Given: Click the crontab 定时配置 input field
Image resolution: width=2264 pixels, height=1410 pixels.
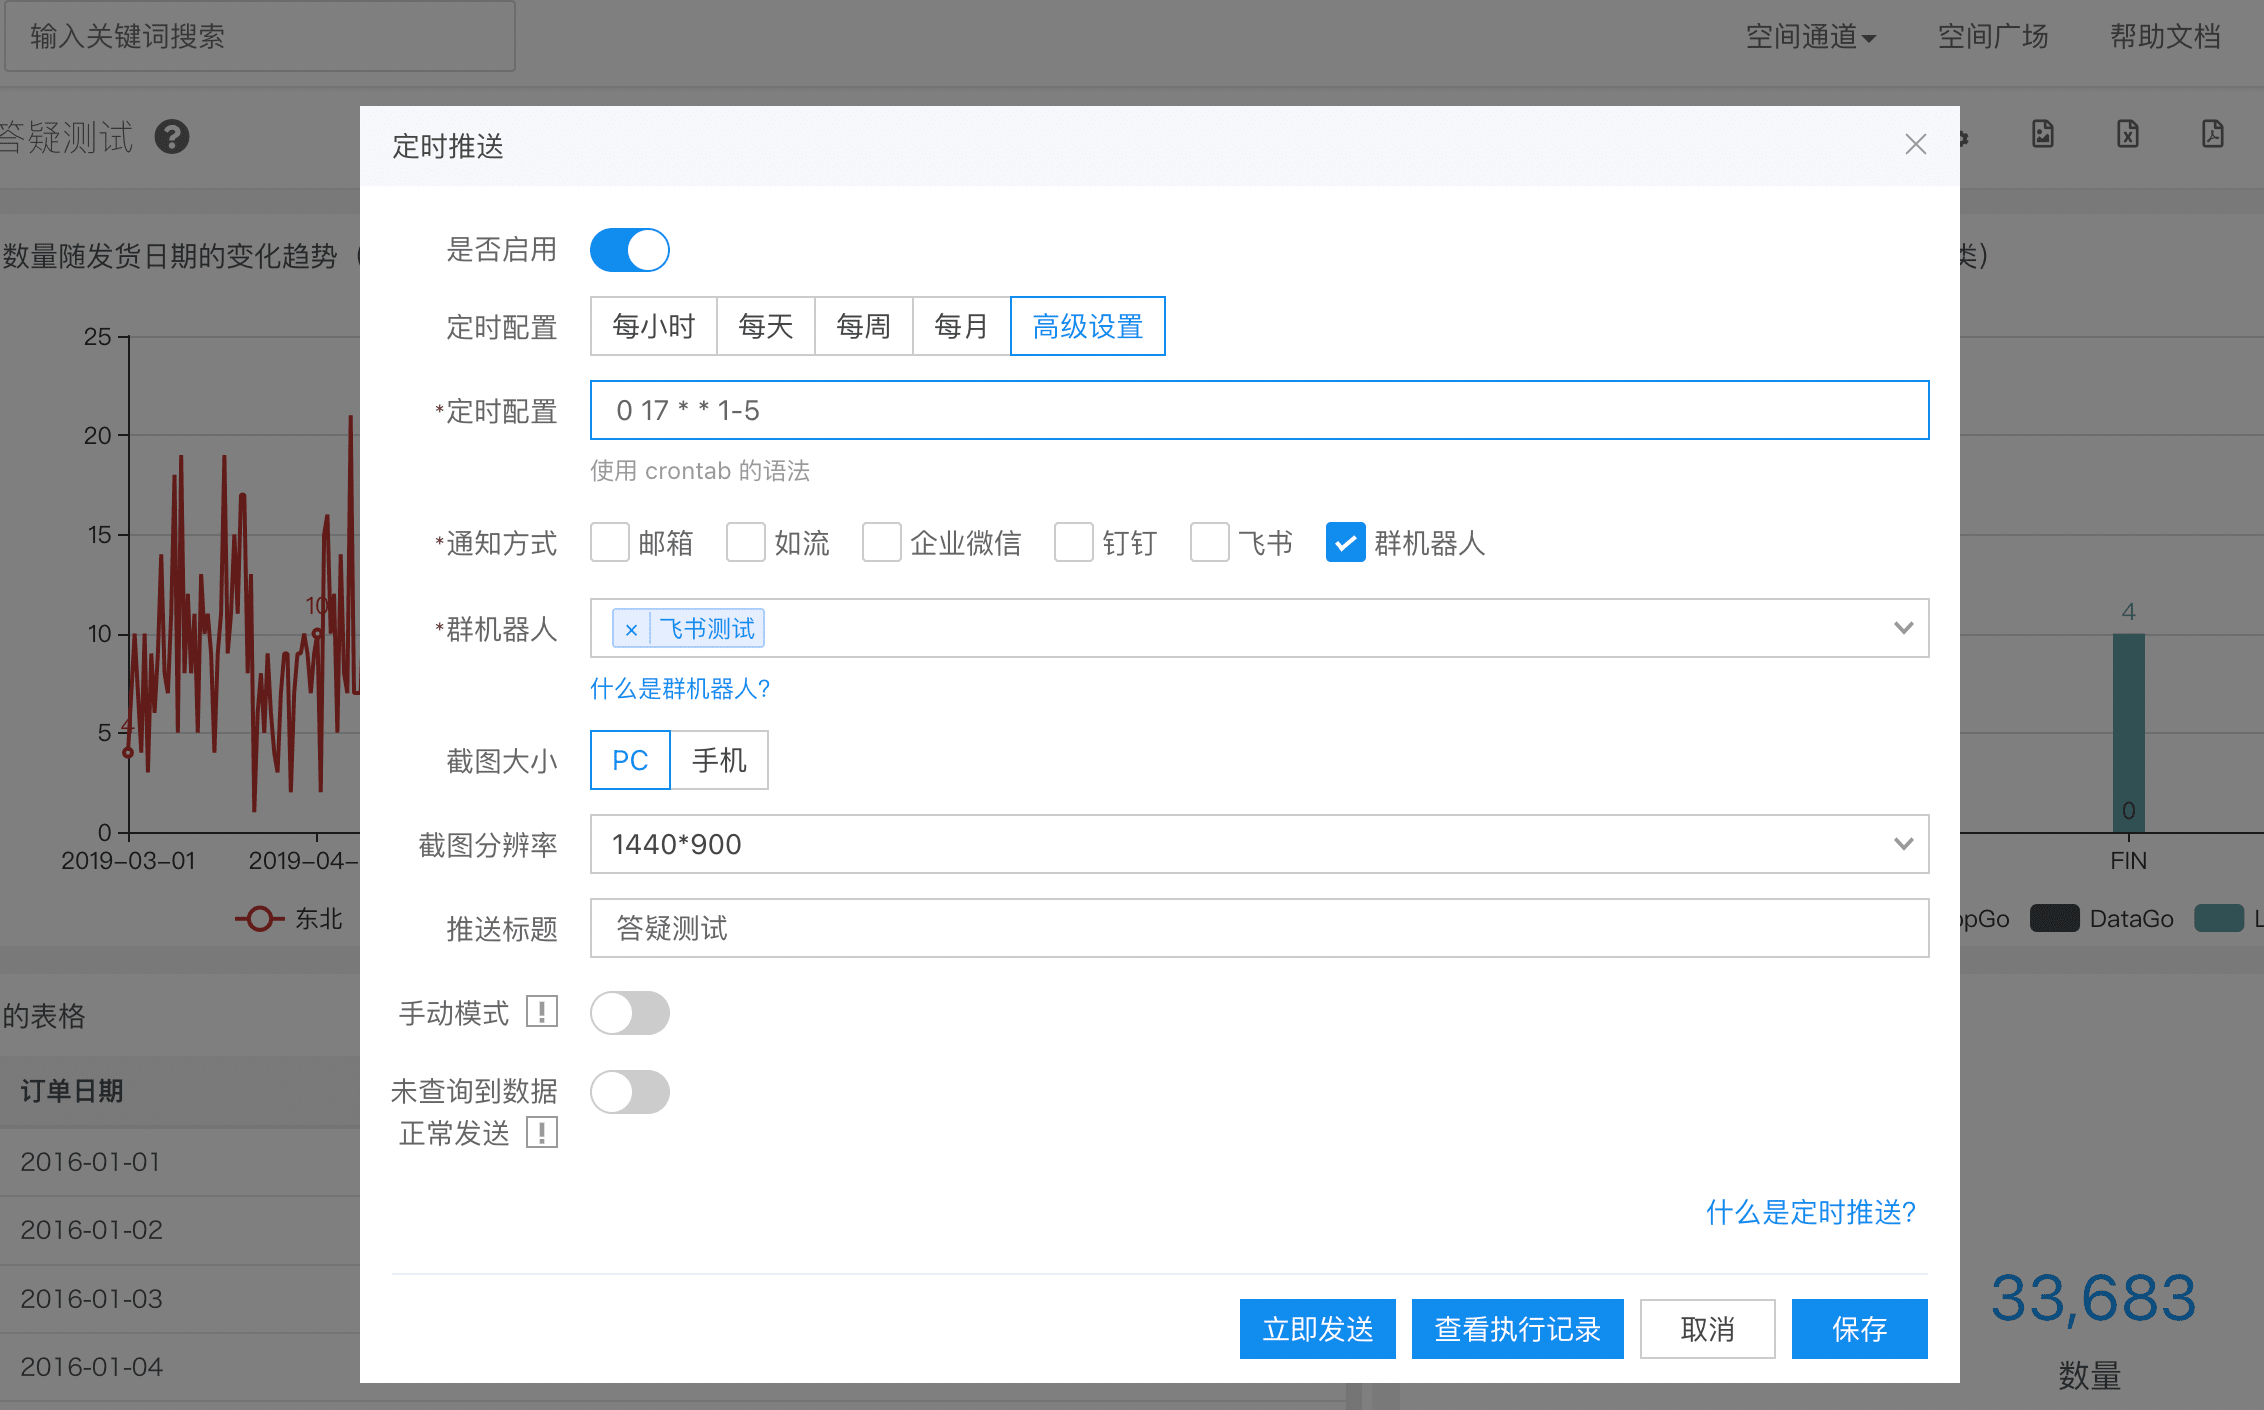Looking at the screenshot, I should (x=1260, y=410).
